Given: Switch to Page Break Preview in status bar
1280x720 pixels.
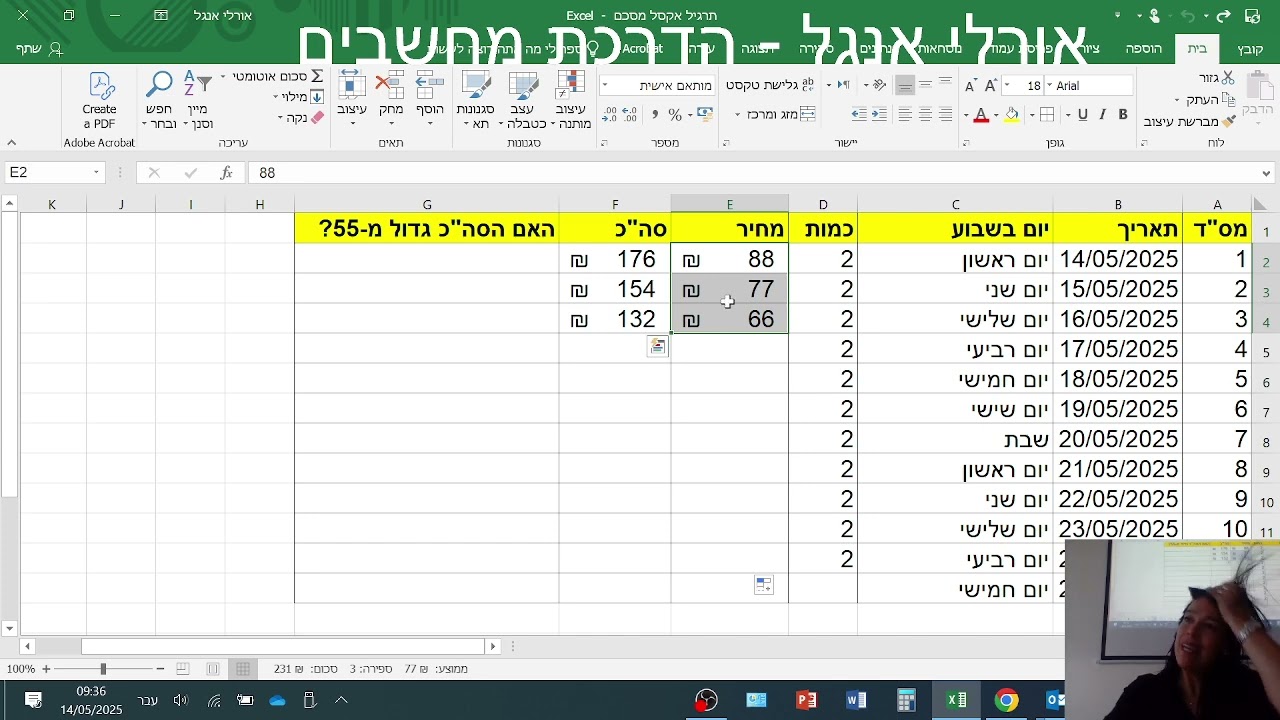Looking at the screenshot, I should 183,668.
